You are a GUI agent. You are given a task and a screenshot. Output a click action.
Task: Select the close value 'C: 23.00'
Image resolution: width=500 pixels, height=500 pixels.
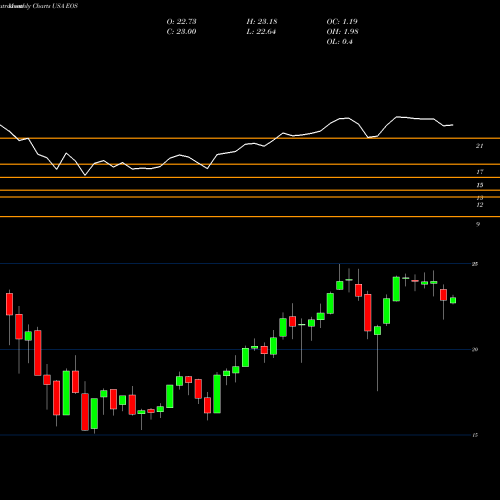tap(181, 32)
